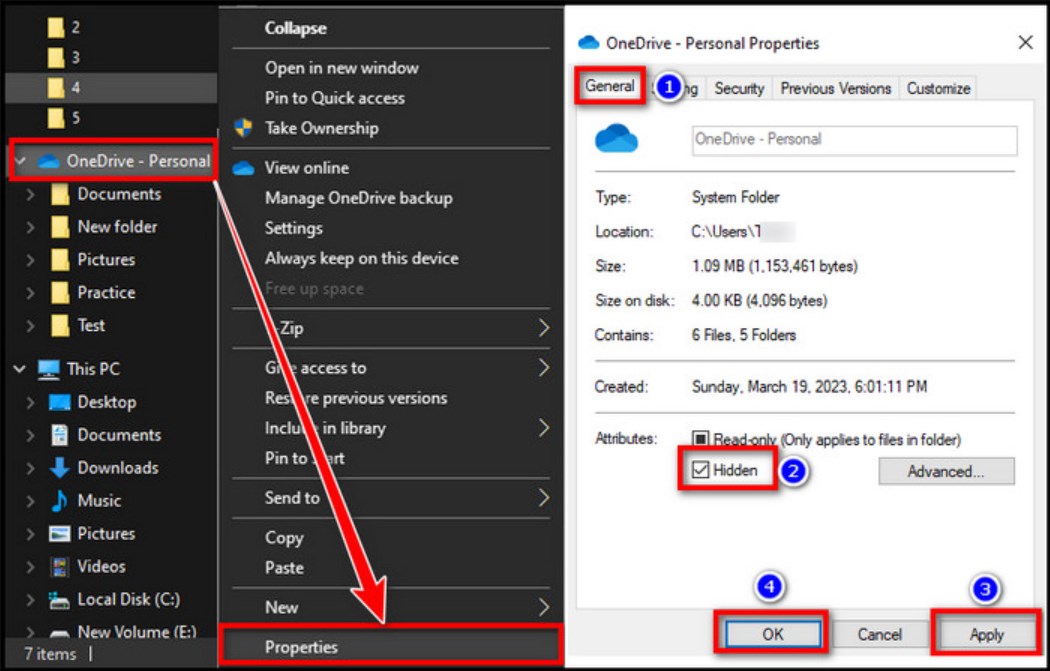Choose Manage OneDrive backup menu entry

(x=358, y=198)
